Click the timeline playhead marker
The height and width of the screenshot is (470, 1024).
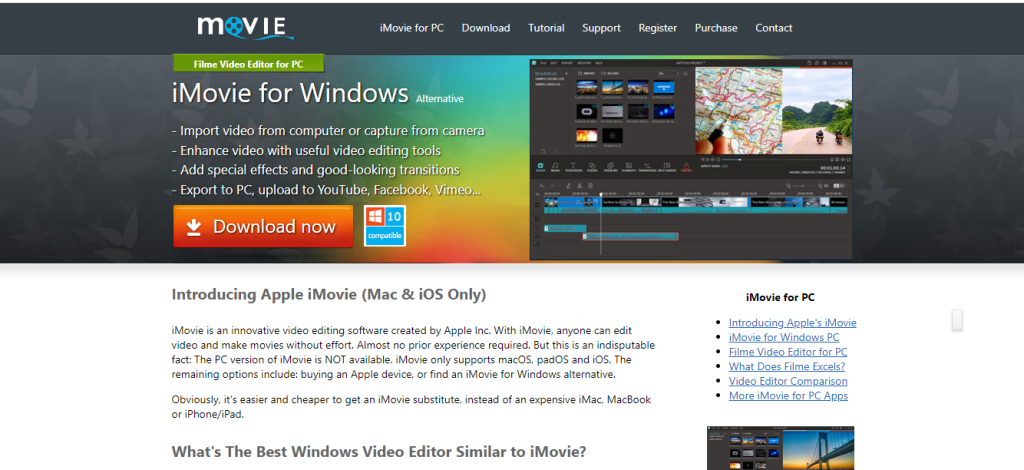(x=601, y=195)
